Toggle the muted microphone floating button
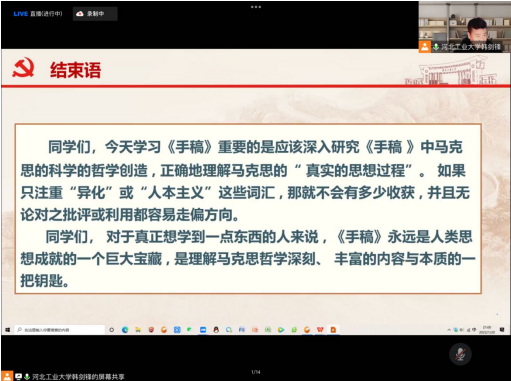Screen dimensions: 511x381 (x=460, y=354)
